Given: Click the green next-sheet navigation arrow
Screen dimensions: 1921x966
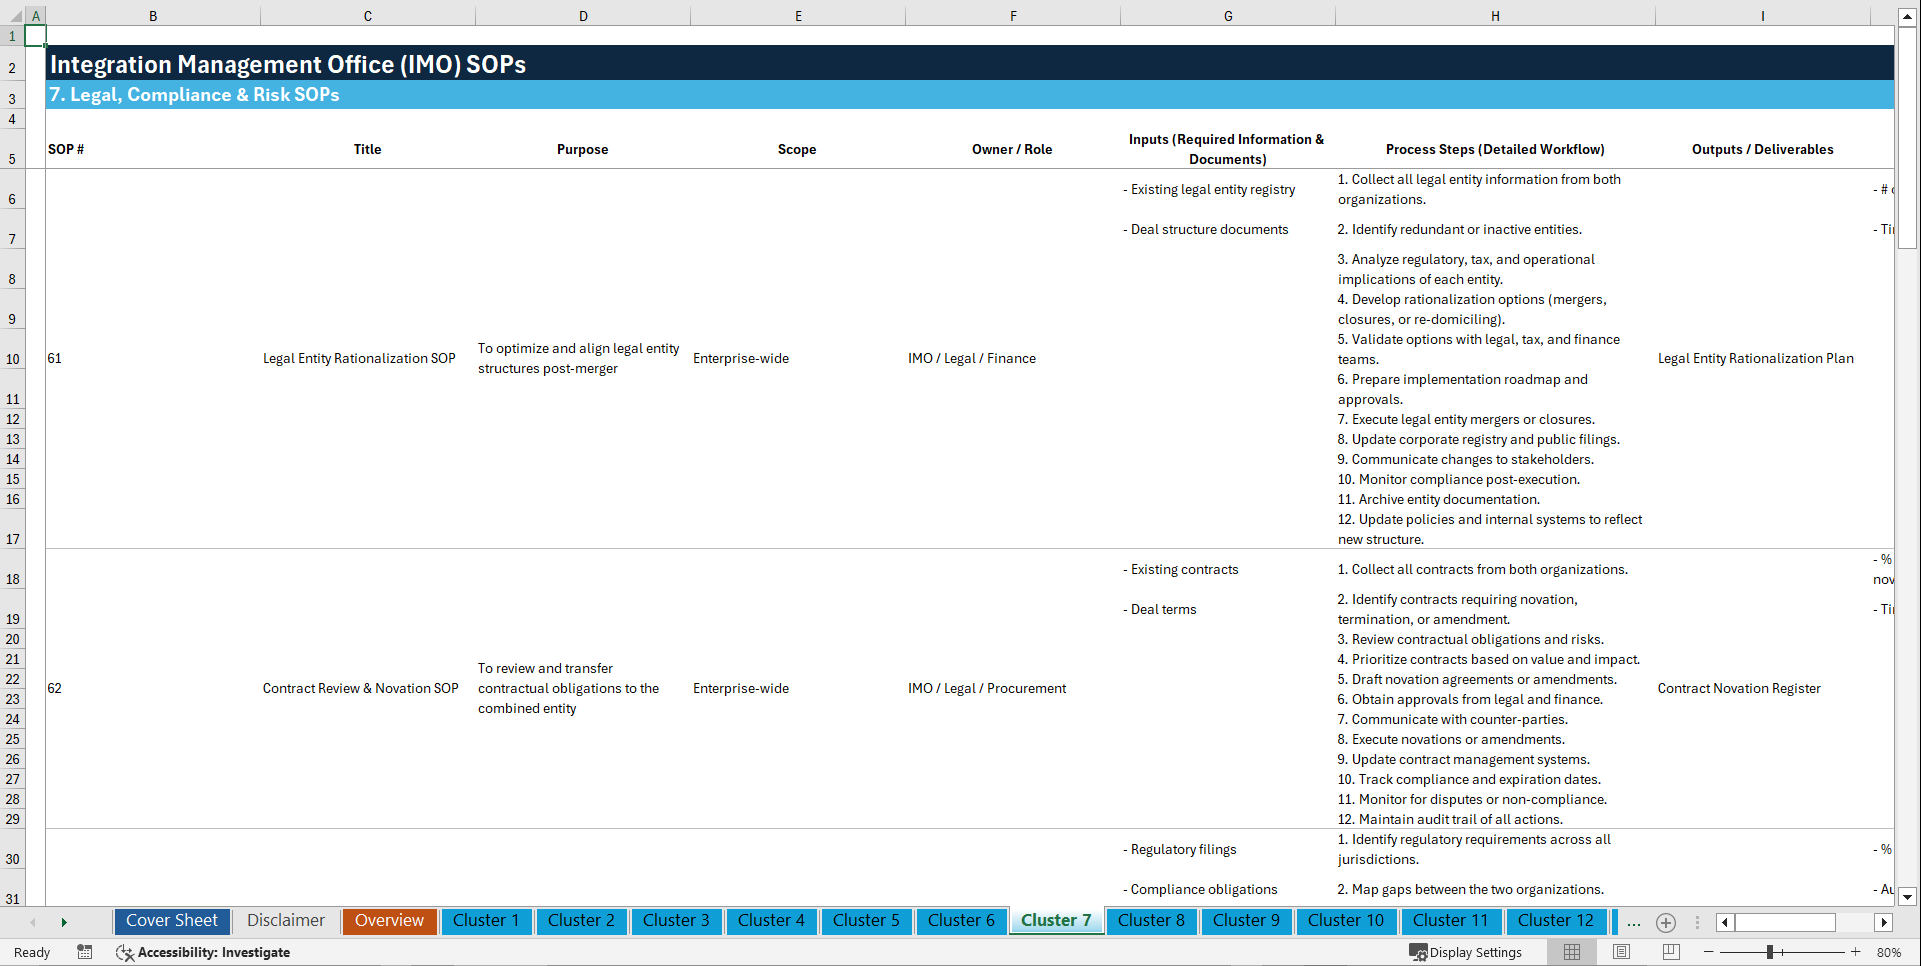Looking at the screenshot, I should pos(65,922).
